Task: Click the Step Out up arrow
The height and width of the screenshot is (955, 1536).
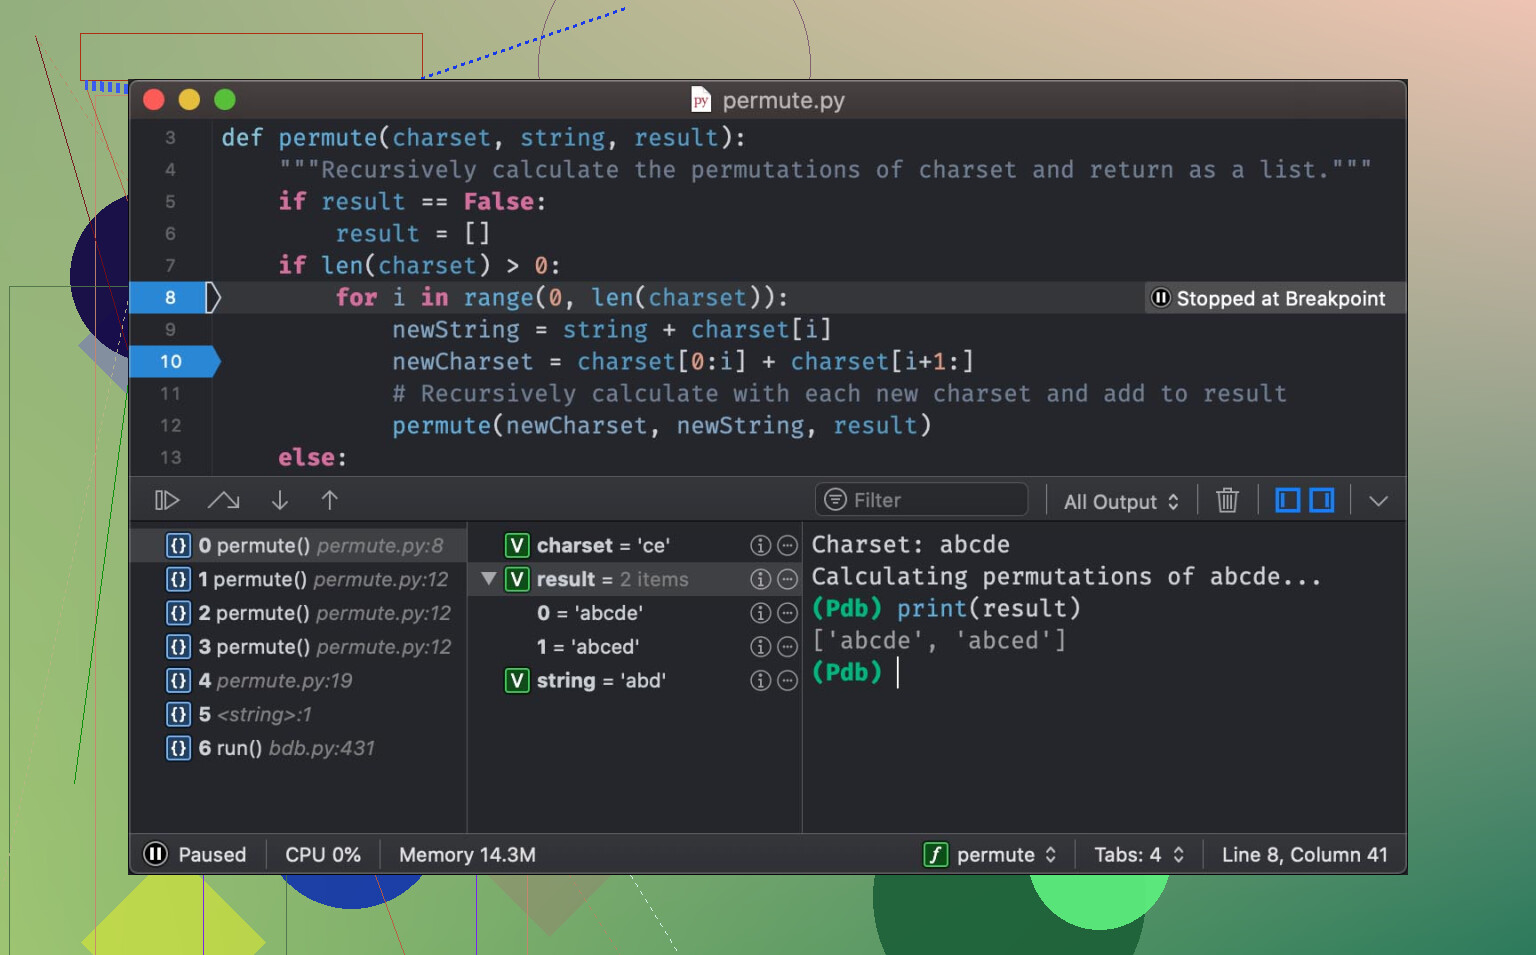Action: point(330,500)
